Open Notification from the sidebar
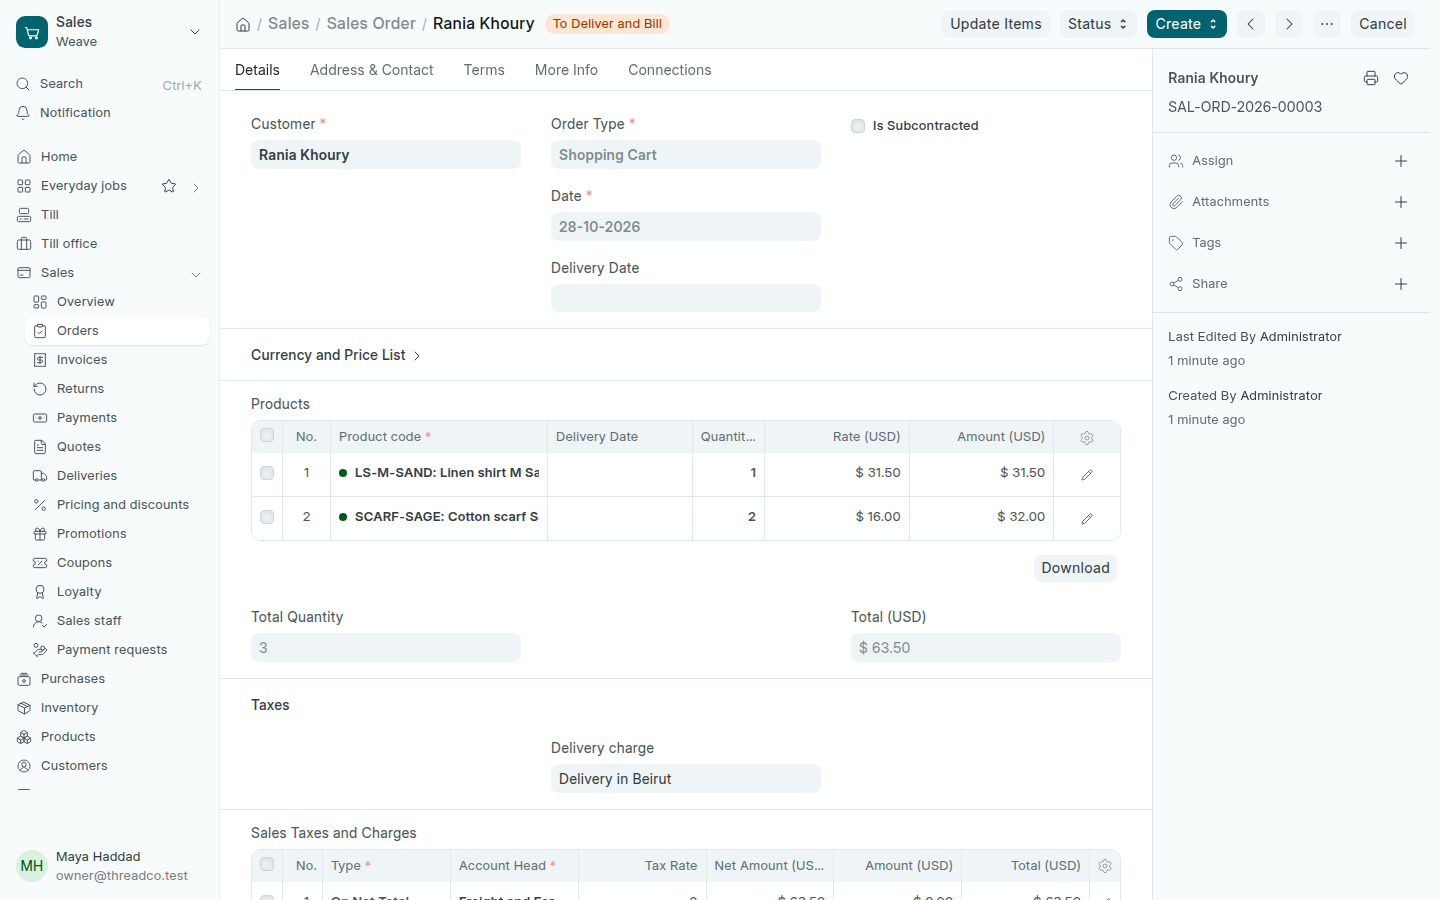The height and width of the screenshot is (900, 1440). (x=112, y=113)
